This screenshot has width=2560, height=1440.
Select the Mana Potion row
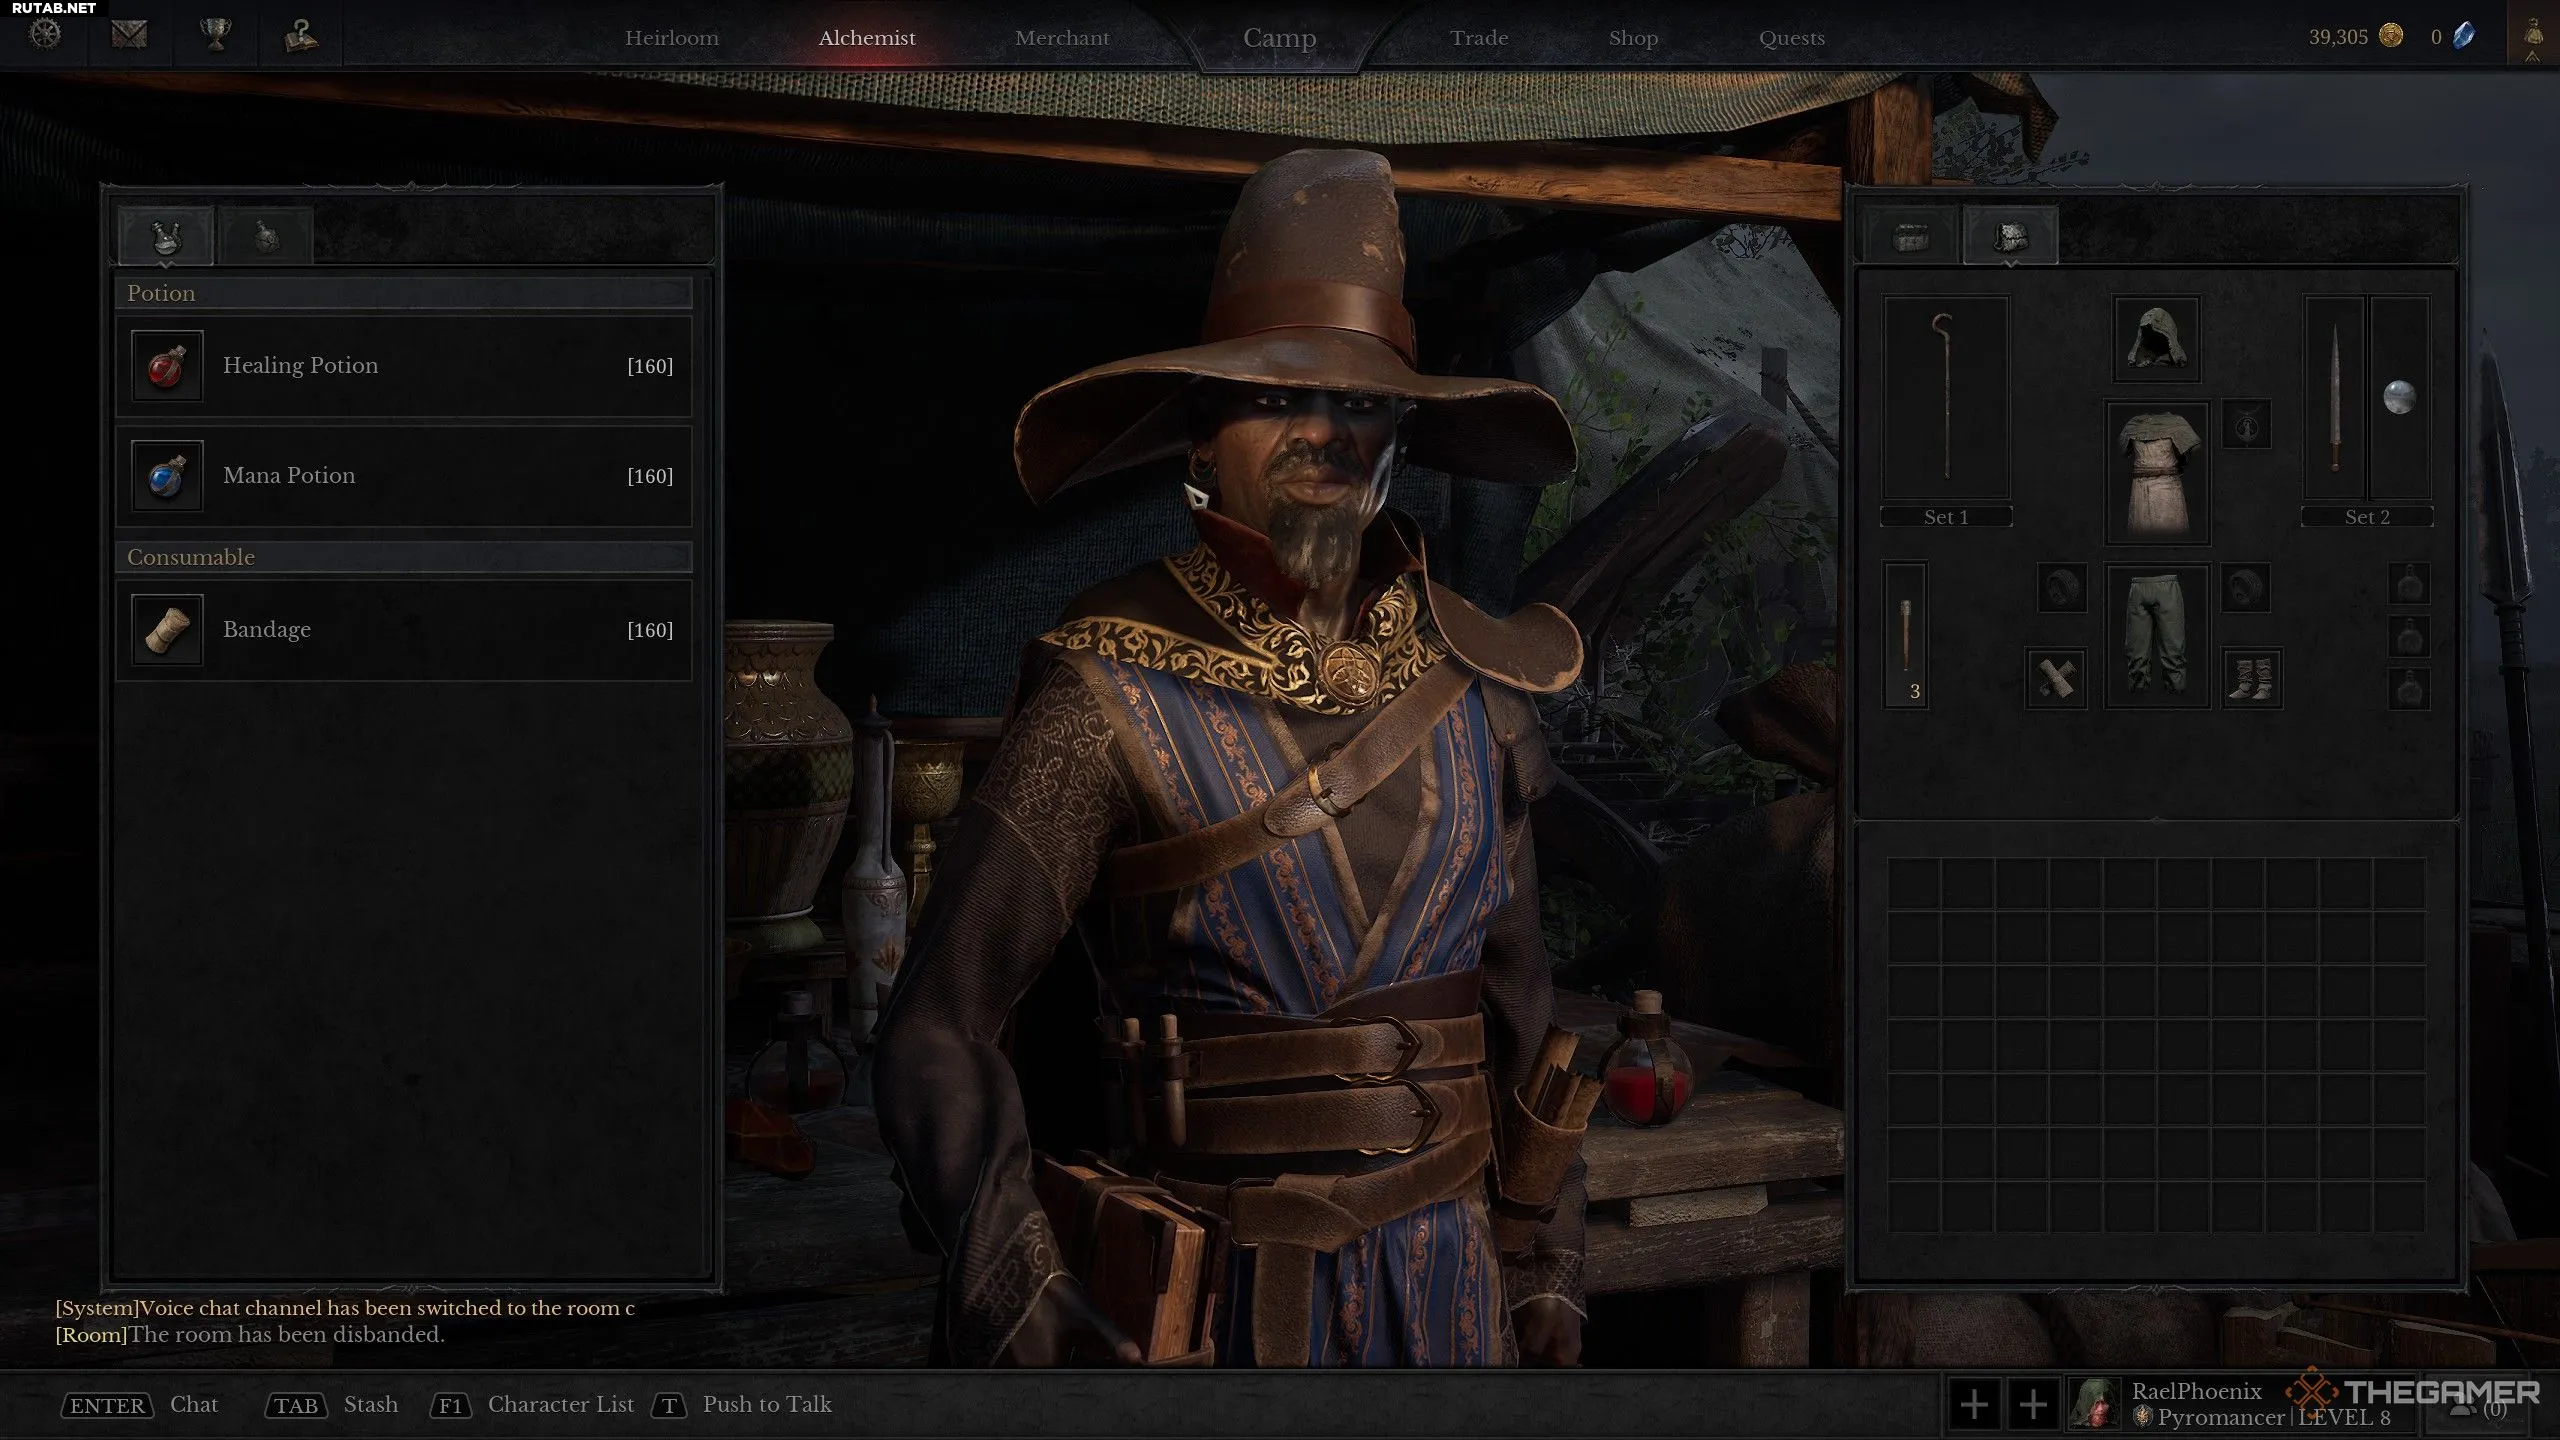point(404,476)
